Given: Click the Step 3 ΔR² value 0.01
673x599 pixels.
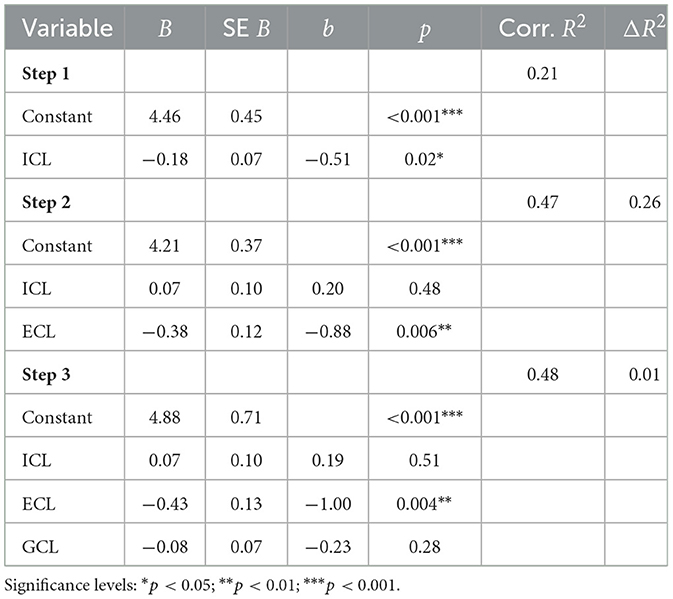Looking at the screenshot, I should [645, 374].
